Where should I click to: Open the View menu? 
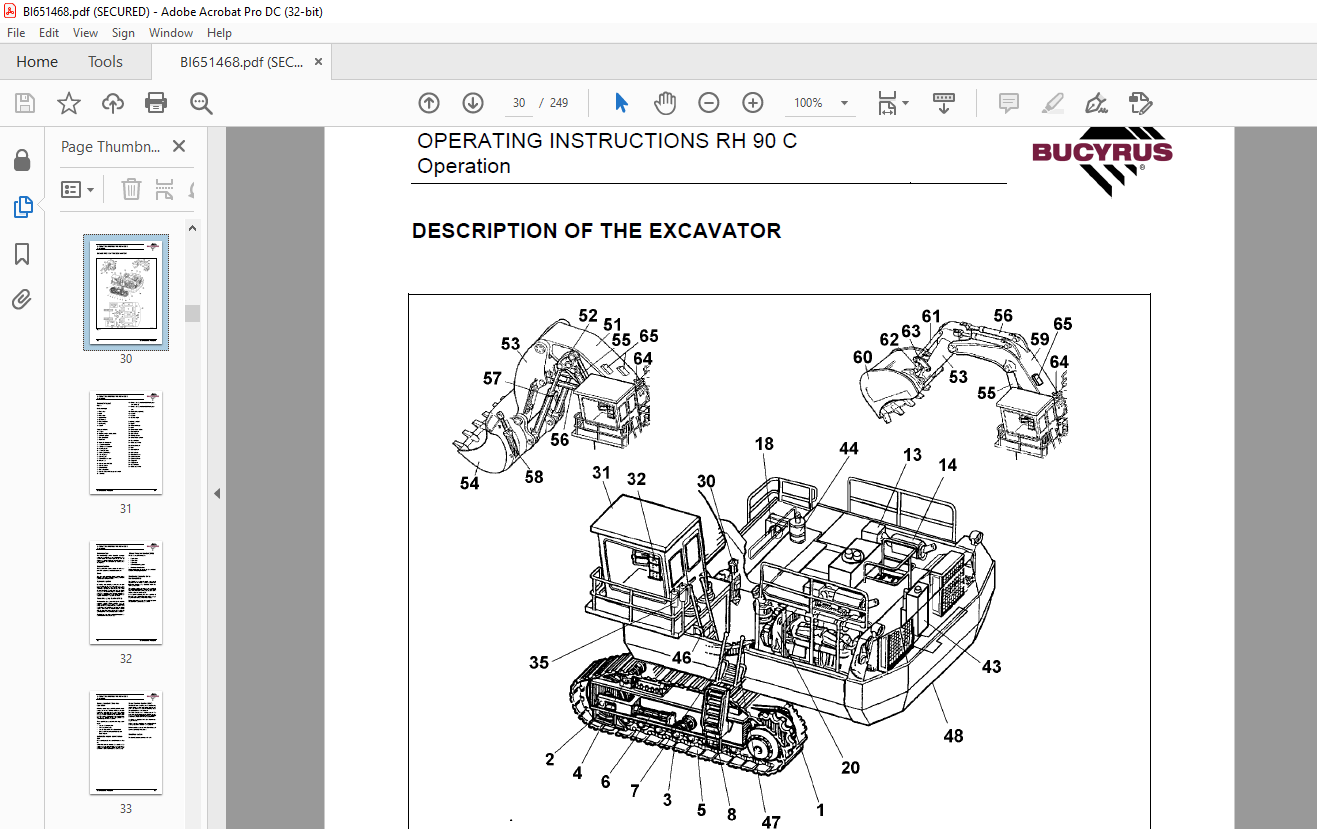(85, 33)
